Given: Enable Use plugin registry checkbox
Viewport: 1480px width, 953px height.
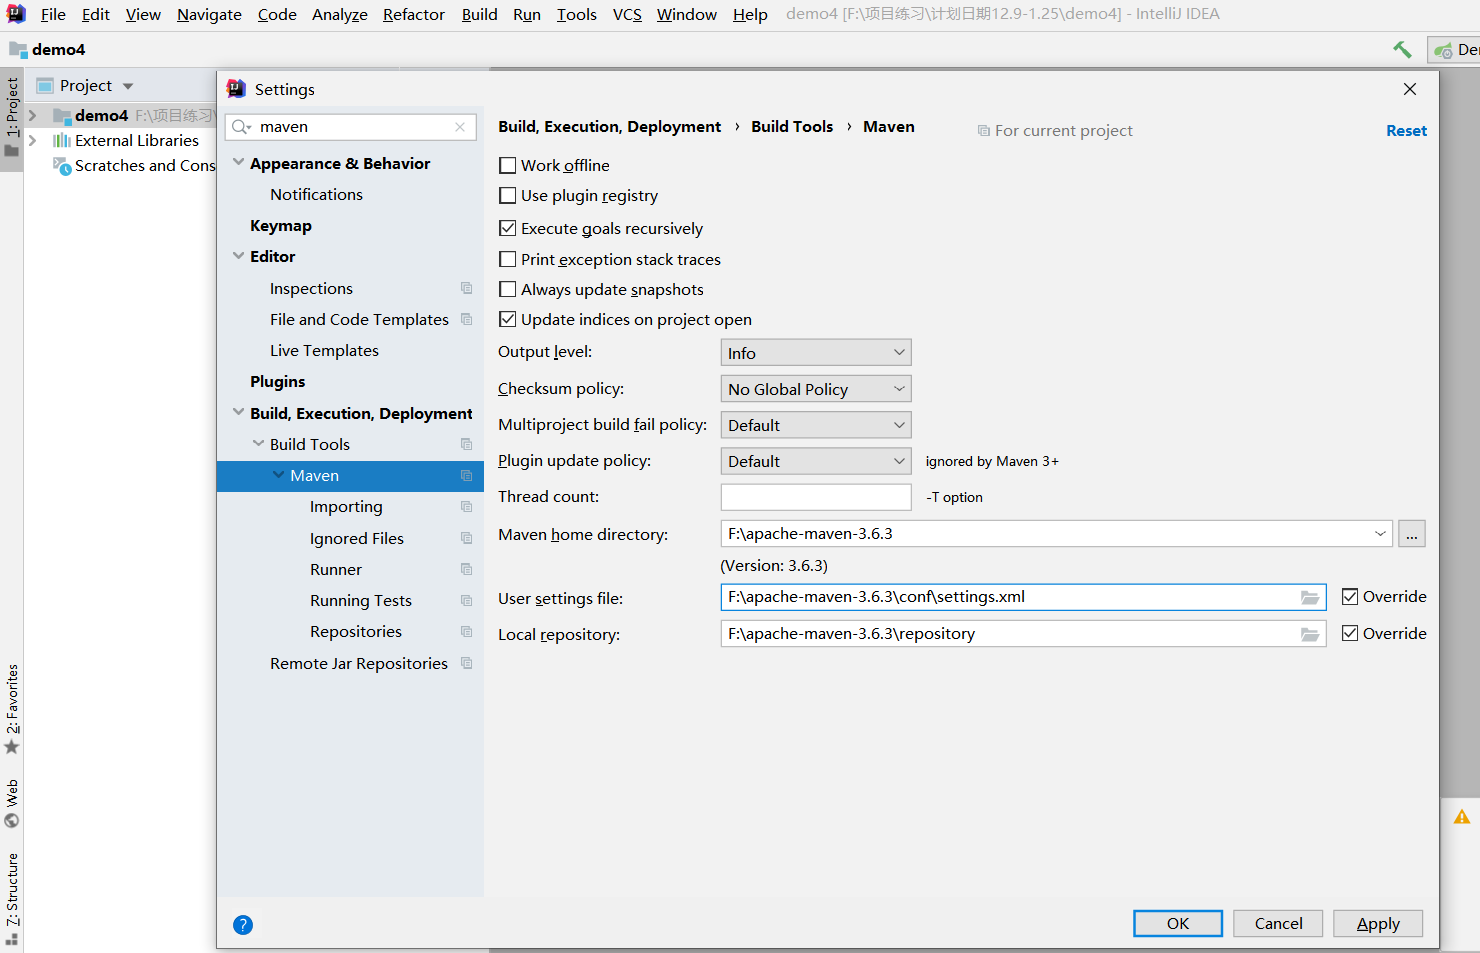Looking at the screenshot, I should tap(508, 195).
